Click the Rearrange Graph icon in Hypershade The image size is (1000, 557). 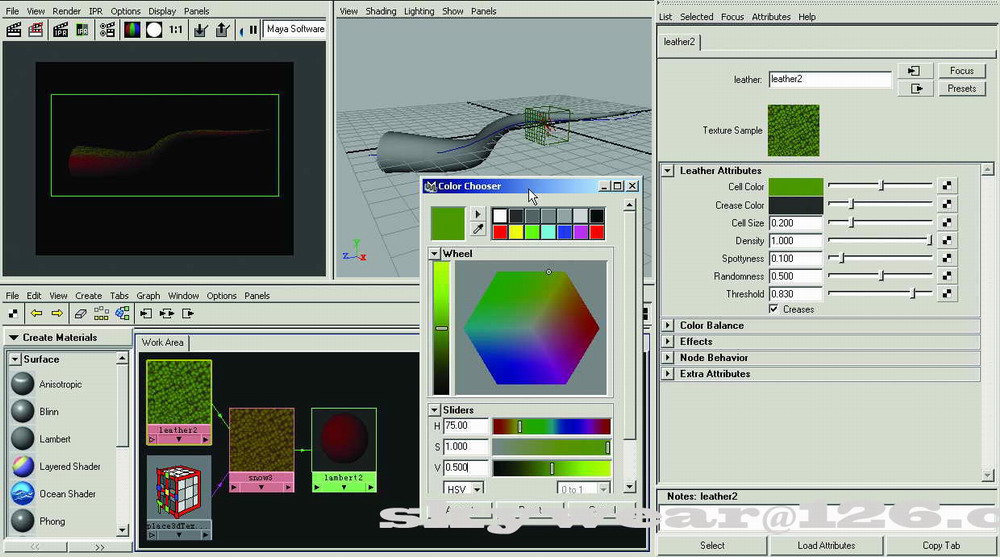(101, 313)
